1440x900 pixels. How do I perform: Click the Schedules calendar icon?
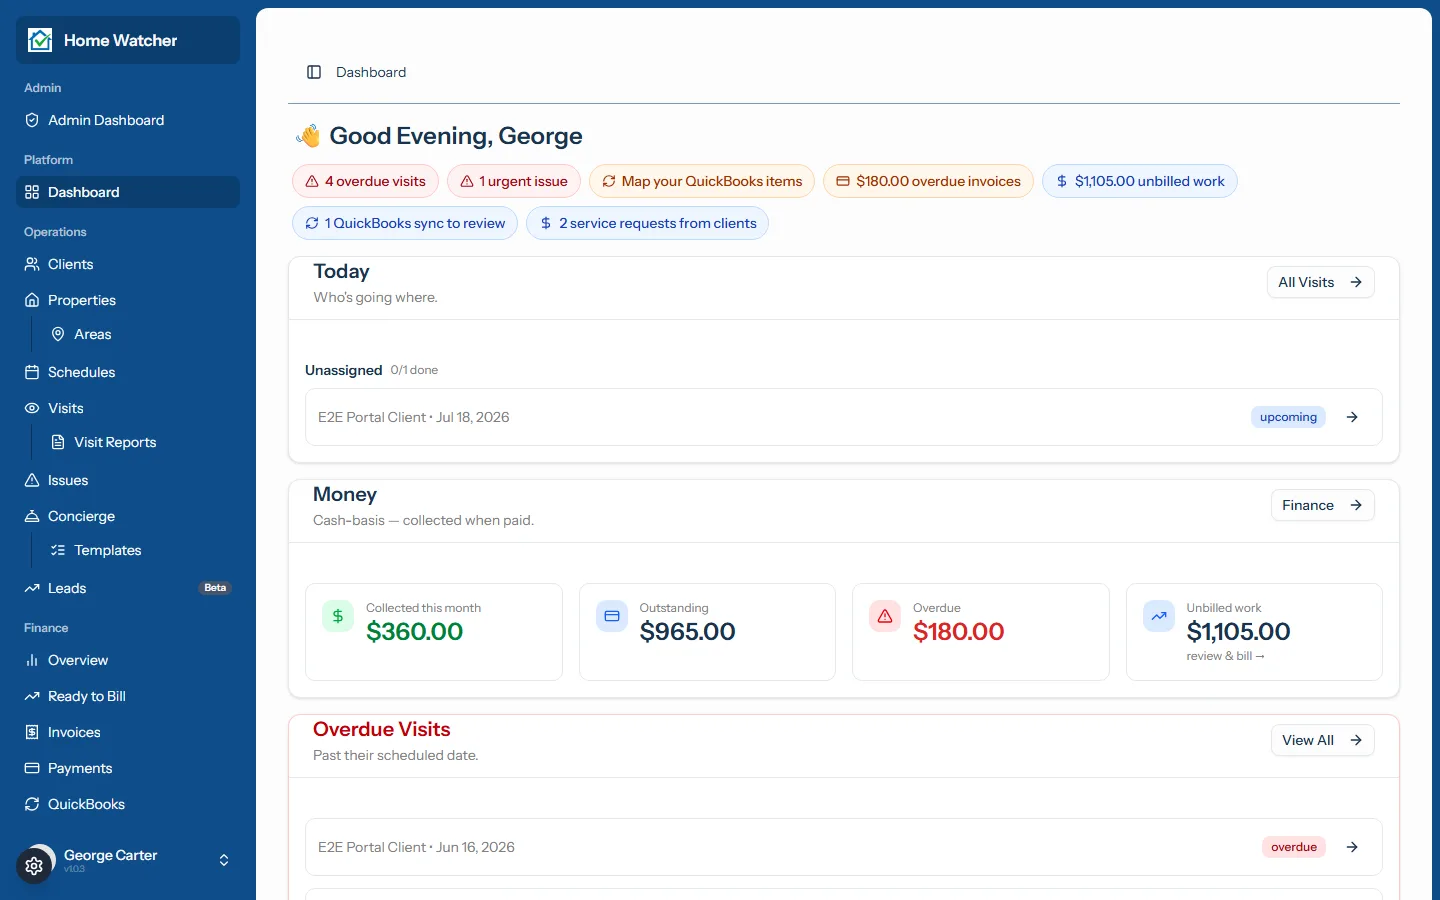[32, 372]
